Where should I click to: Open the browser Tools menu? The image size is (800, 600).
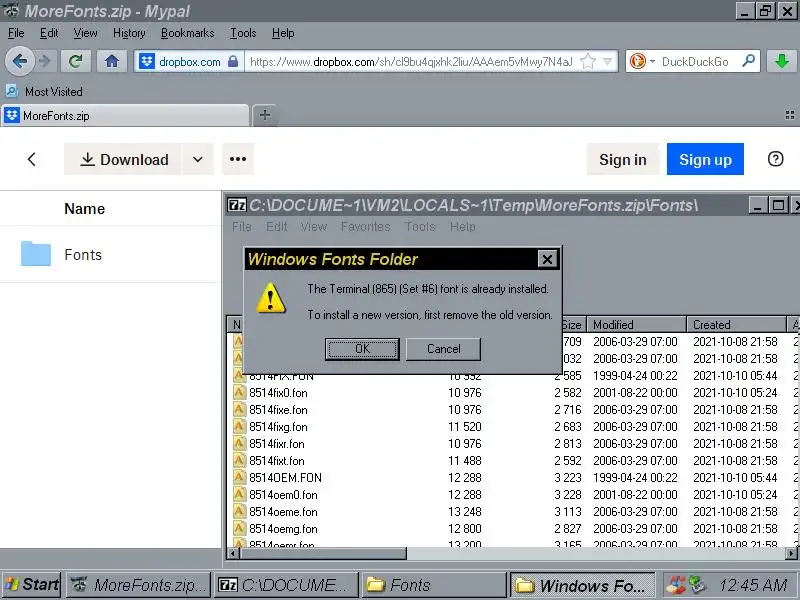point(243,33)
